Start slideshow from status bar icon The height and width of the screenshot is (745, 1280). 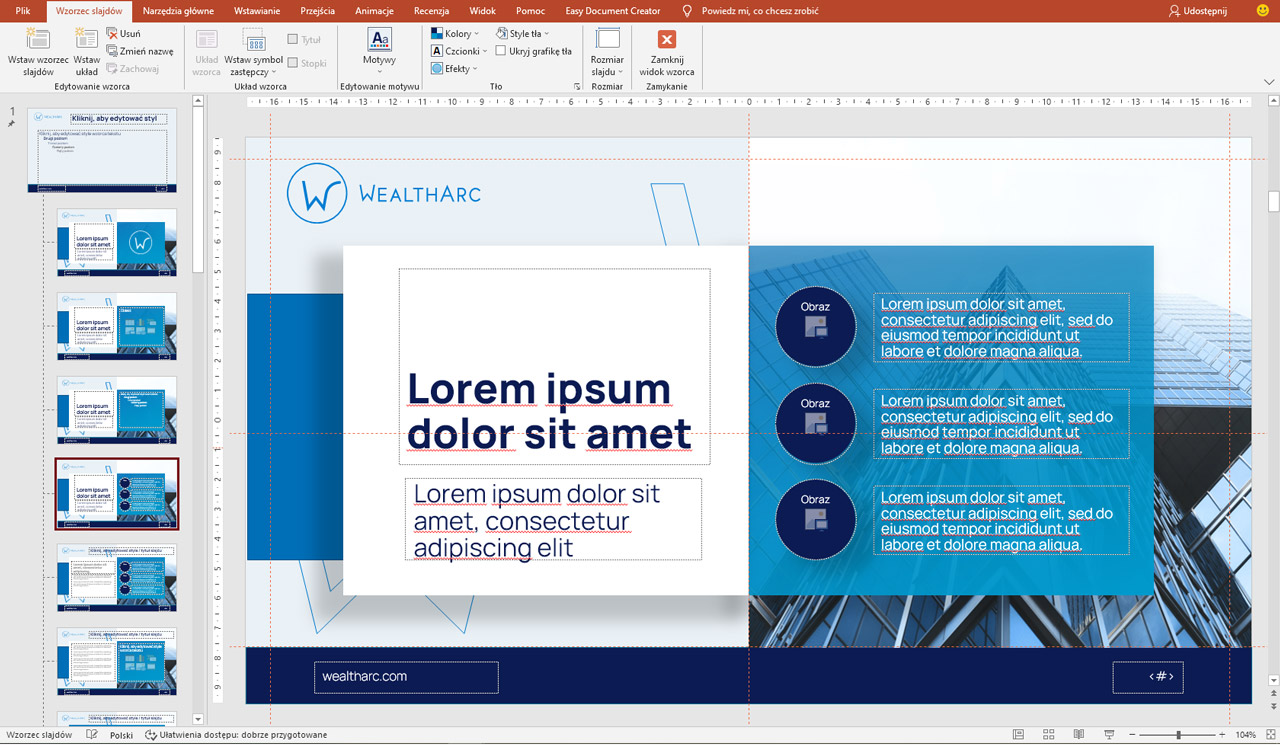pos(1108,735)
